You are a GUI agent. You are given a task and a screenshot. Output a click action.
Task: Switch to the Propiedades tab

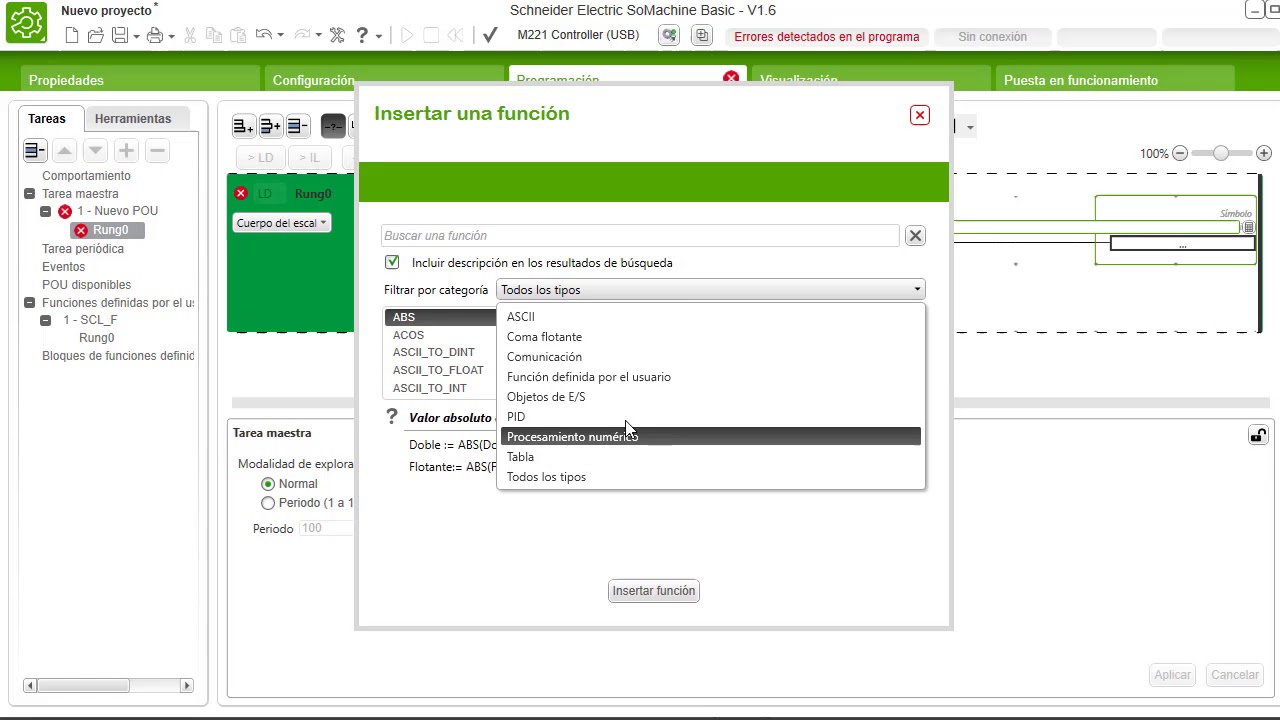click(x=140, y=80)
